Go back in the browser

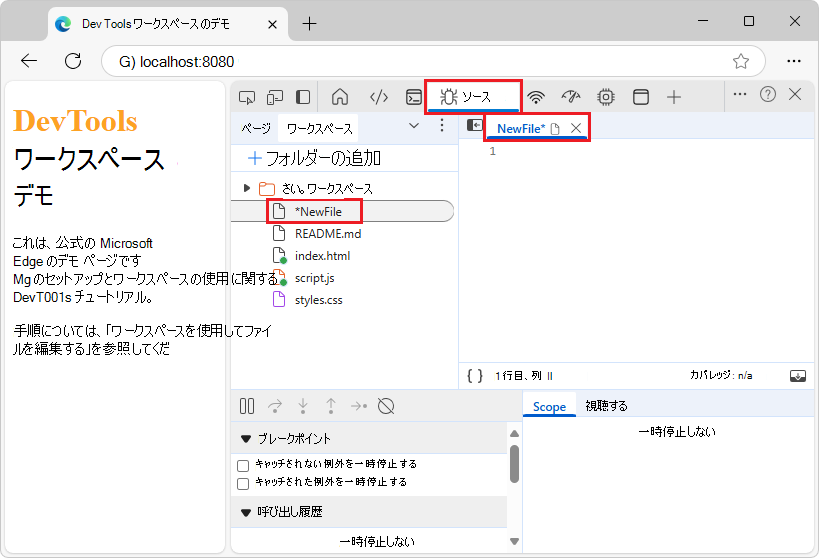(x=29, y=61)
